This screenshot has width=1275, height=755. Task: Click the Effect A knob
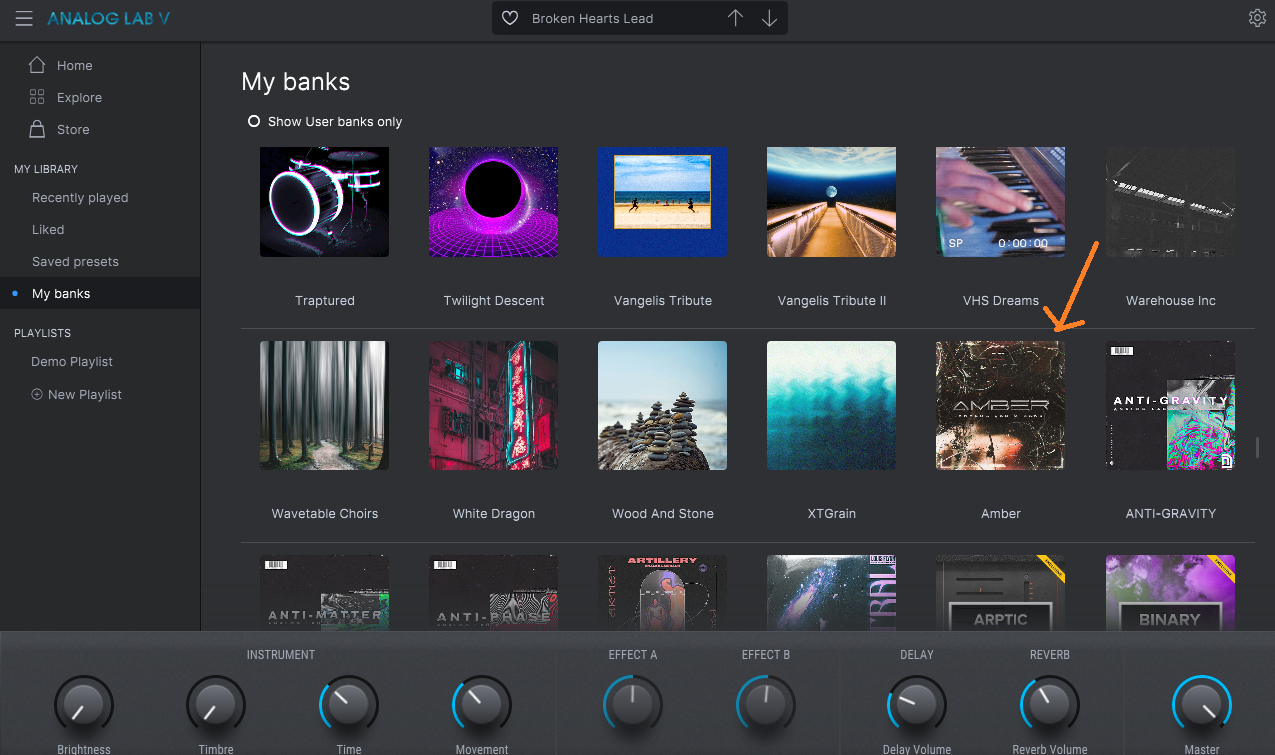(x=632, y=706)
